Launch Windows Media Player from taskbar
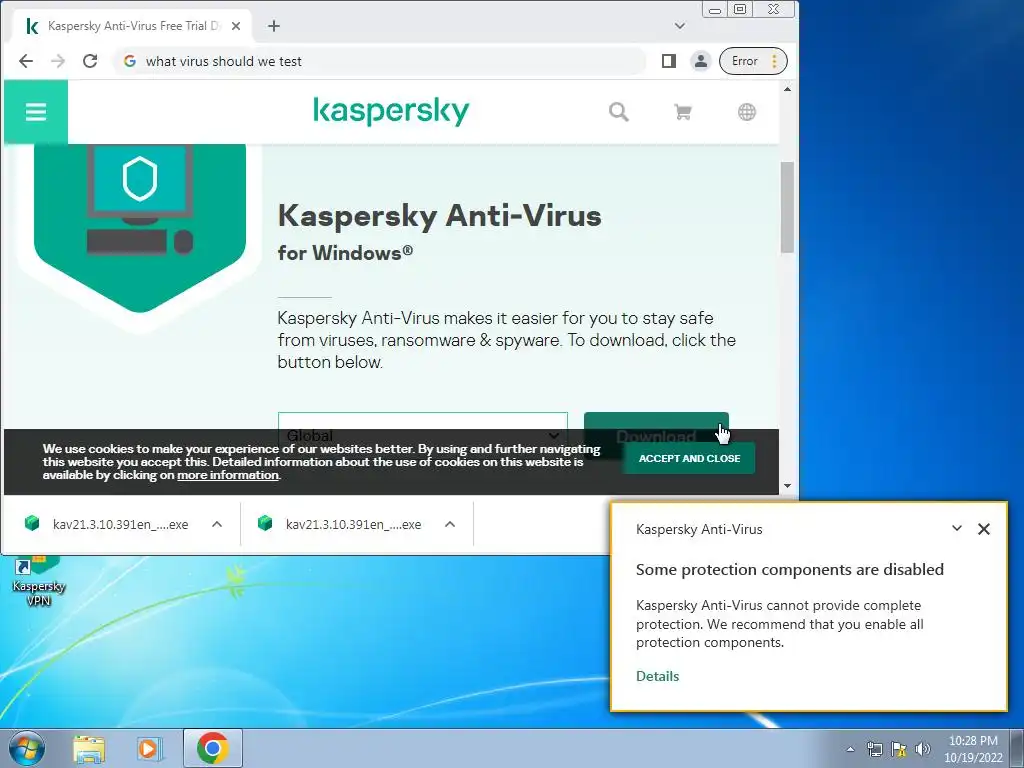The height and width of the screenshot is (768, 1024). click(149, 748)
